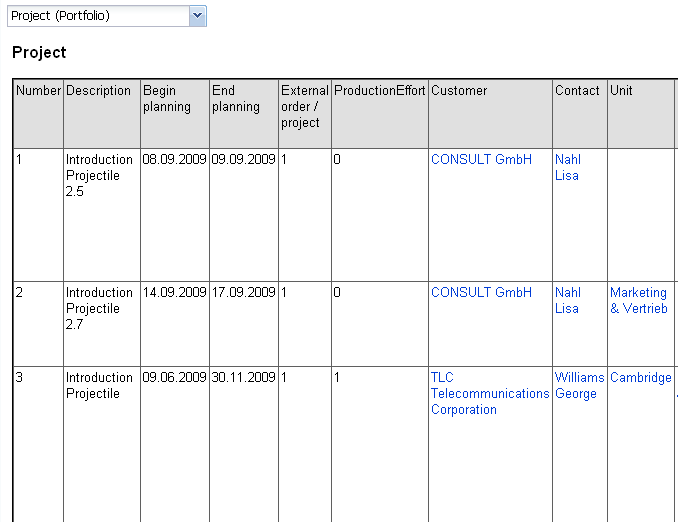The image size is (678, 522).
Task: Select the End planning column header
Action: point(236,99)
